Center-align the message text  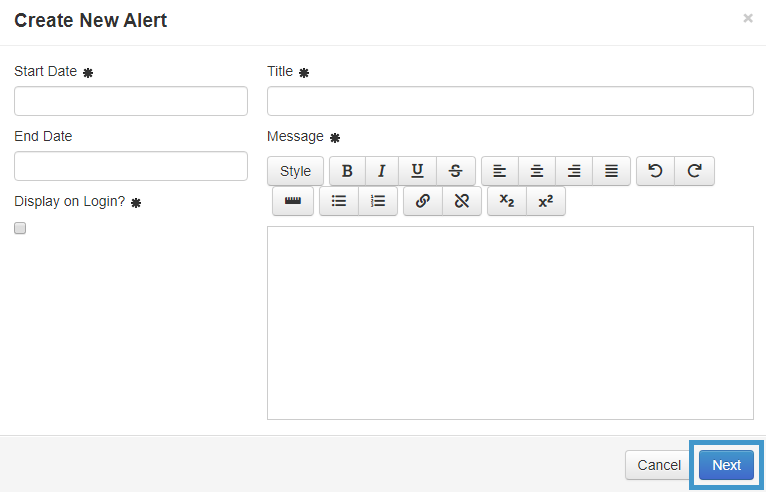pyautogui.click(x=537, y=171)
